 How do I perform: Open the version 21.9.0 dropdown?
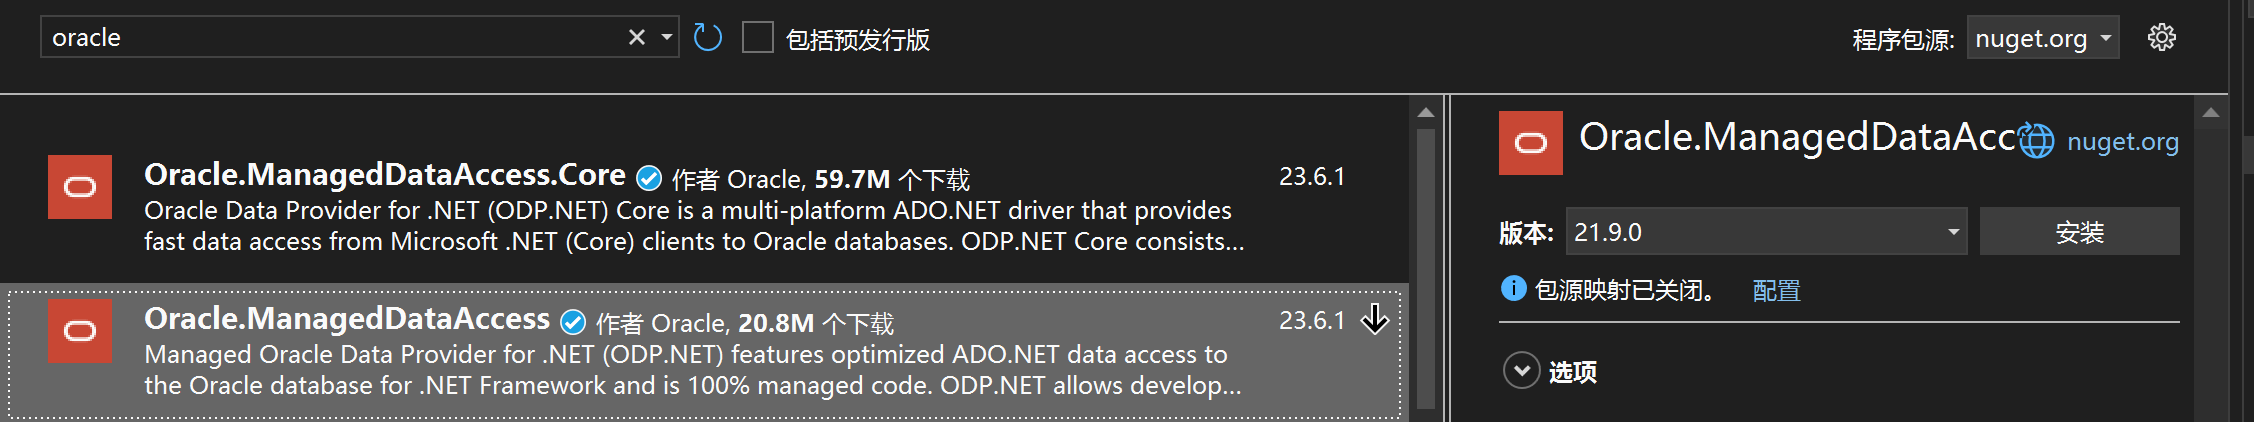1952,232
